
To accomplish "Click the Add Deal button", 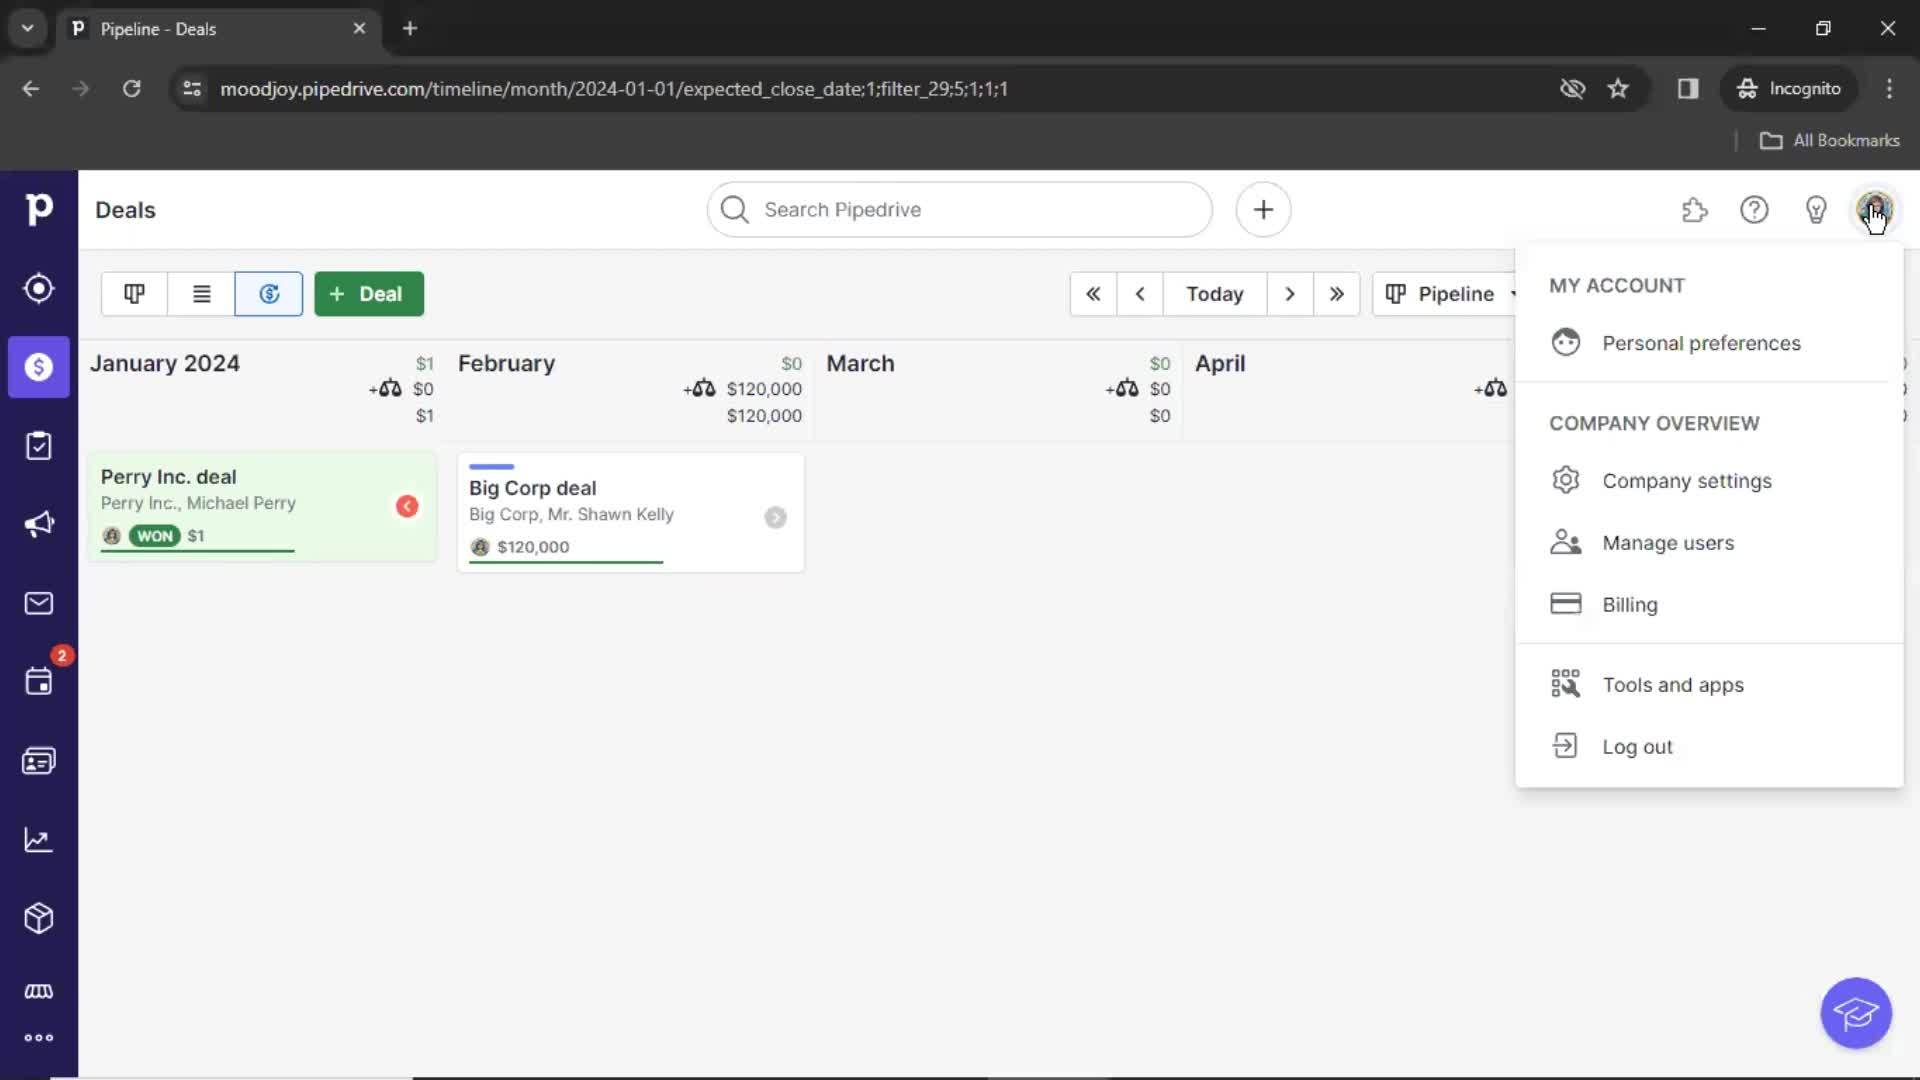I will point(368,293).
